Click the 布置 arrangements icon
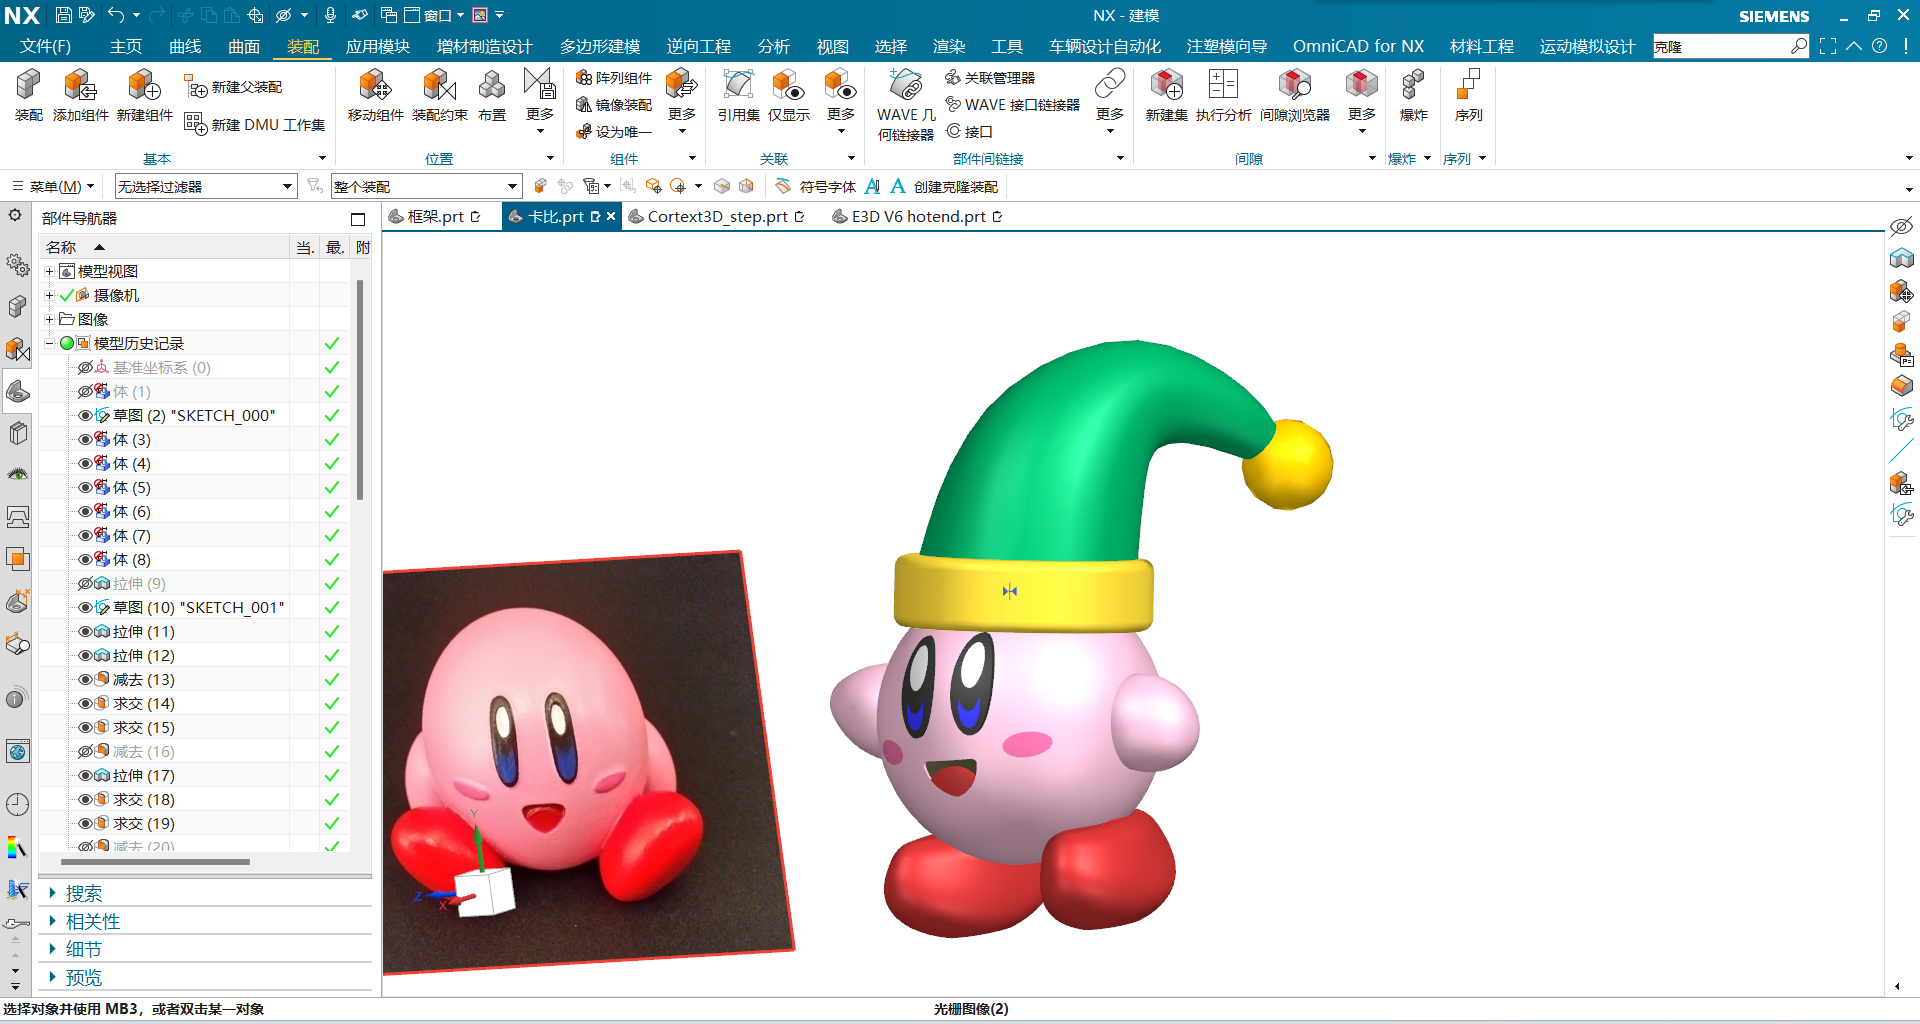Viewport: 1920px width, 1024px height. point(492,95)
